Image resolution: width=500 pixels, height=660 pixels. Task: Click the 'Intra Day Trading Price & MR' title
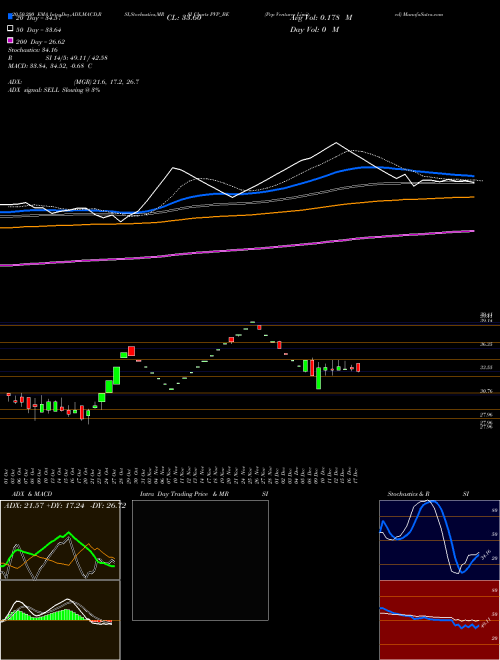pos(184,494)
